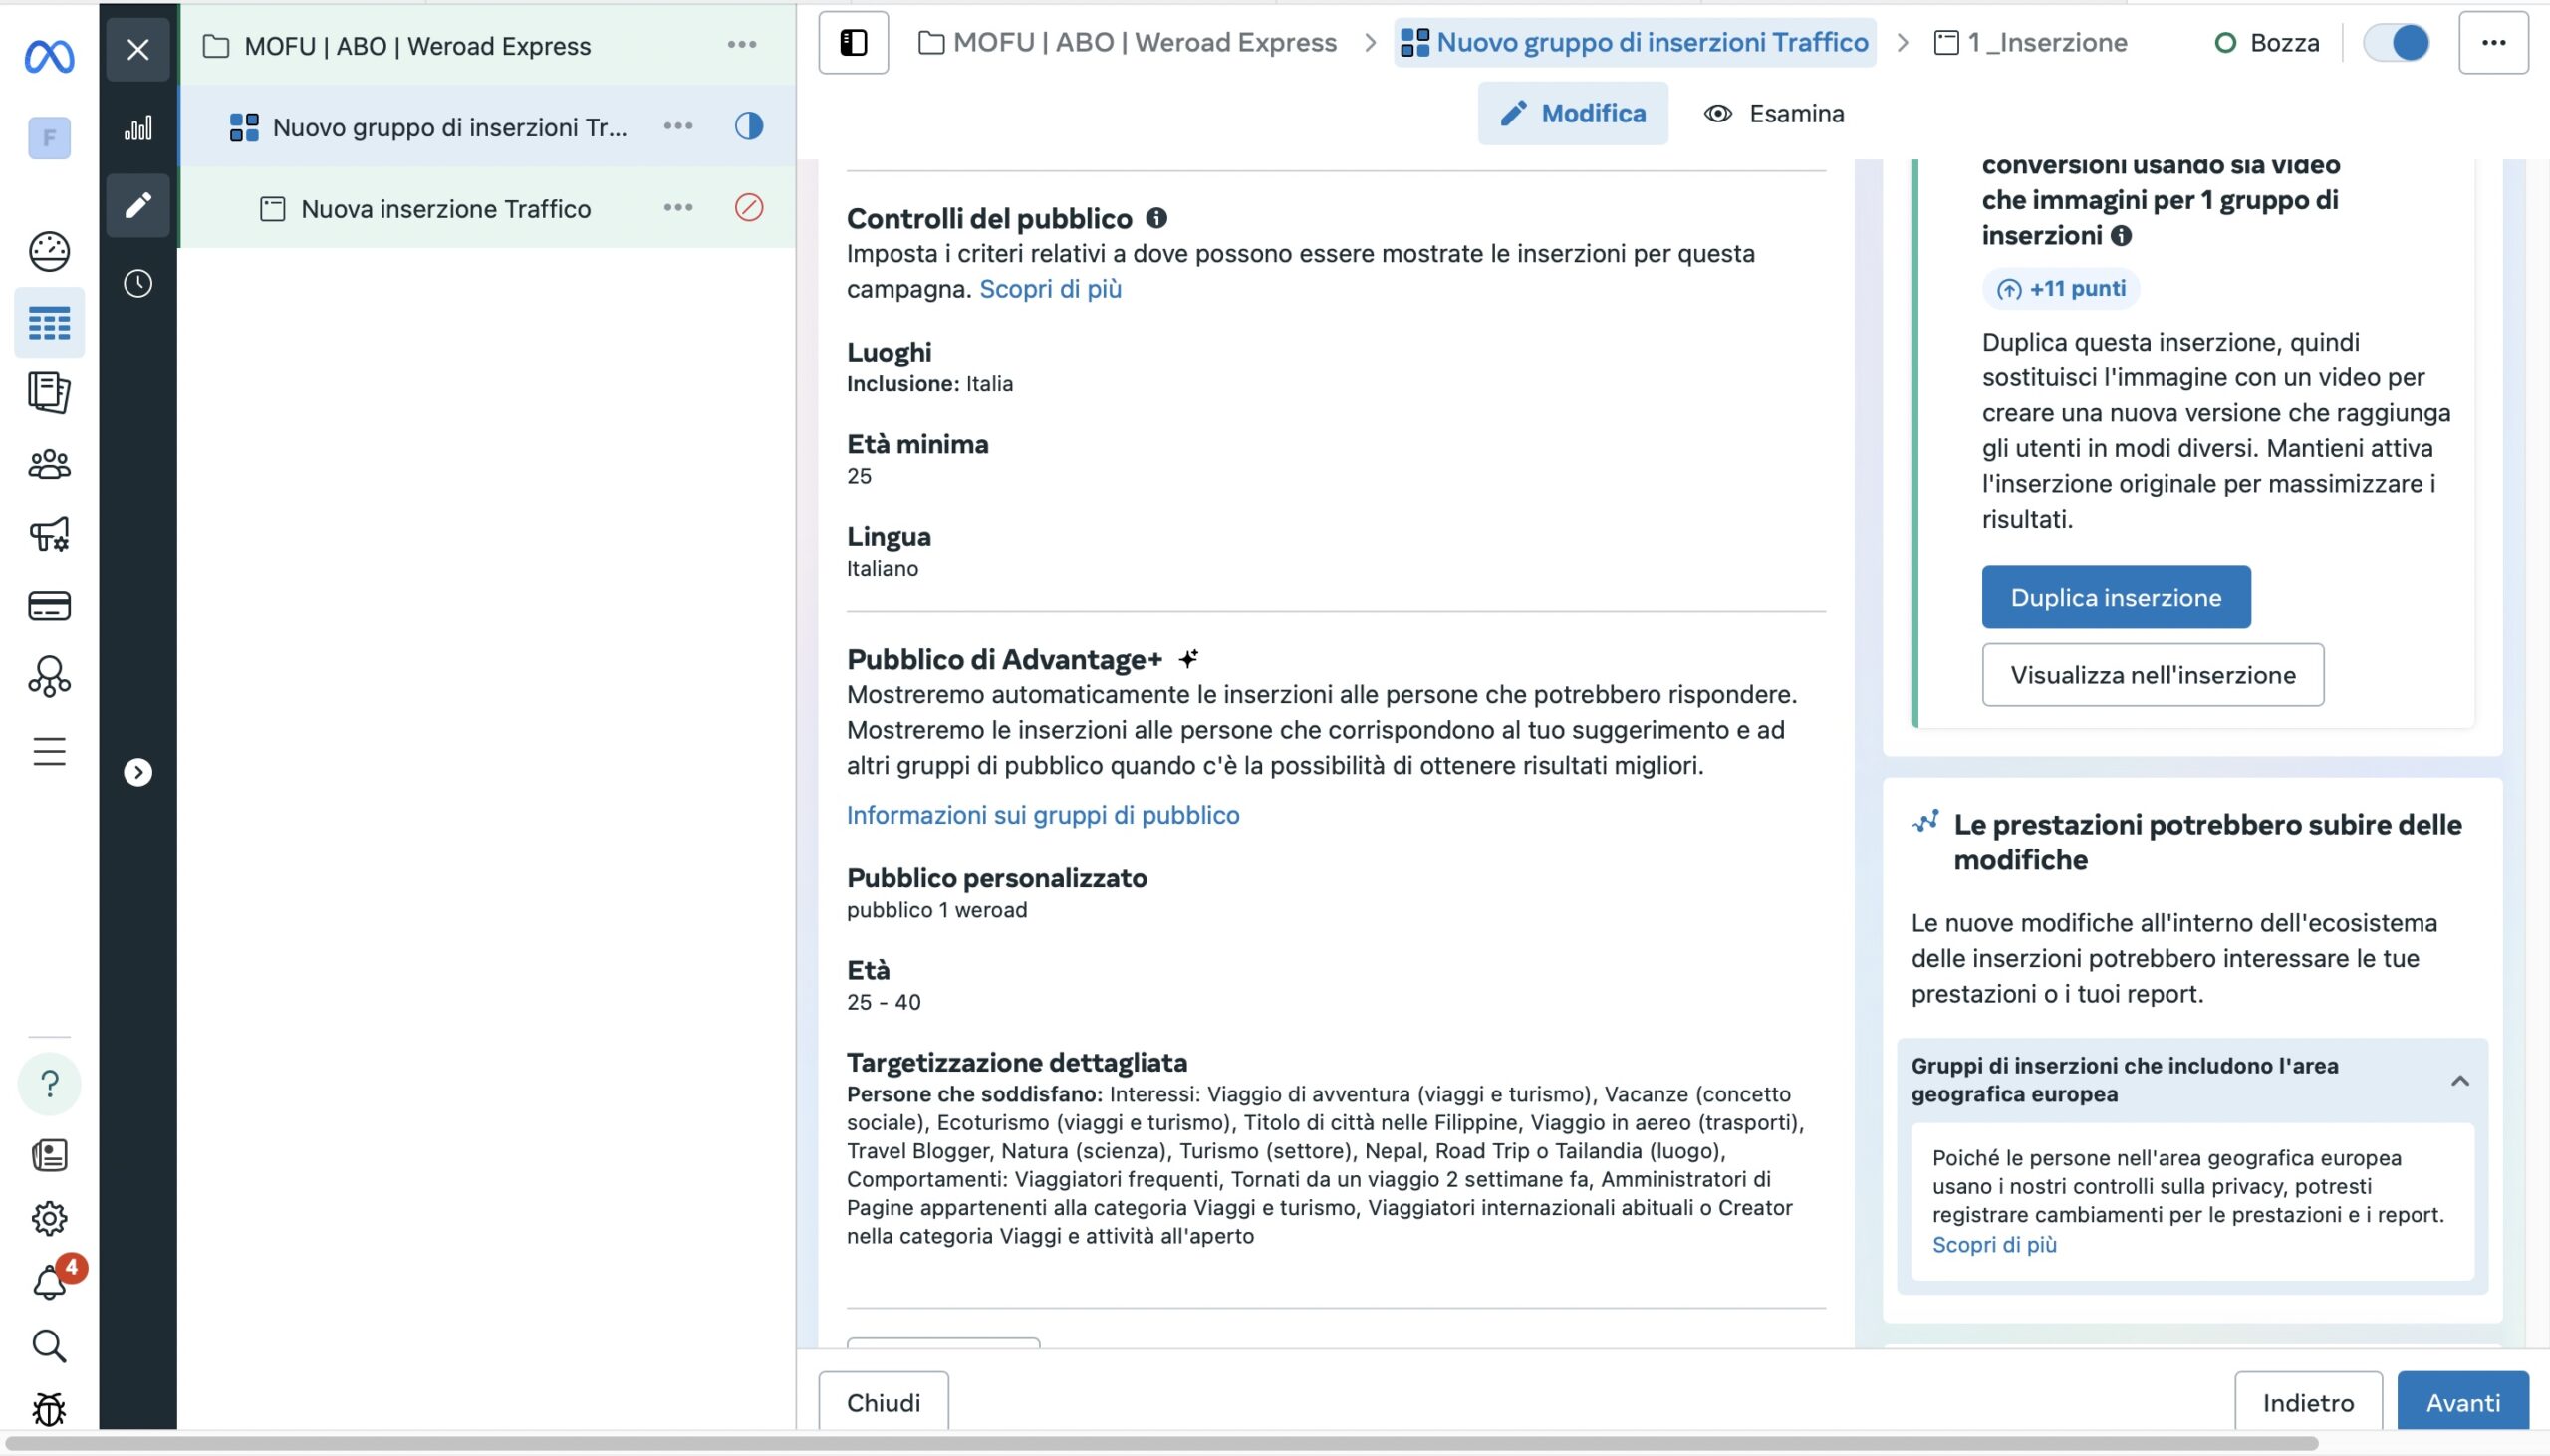The image size is (2550, 1456).
Task: Open Settings gear icon
Action: tap(49, 1219)
